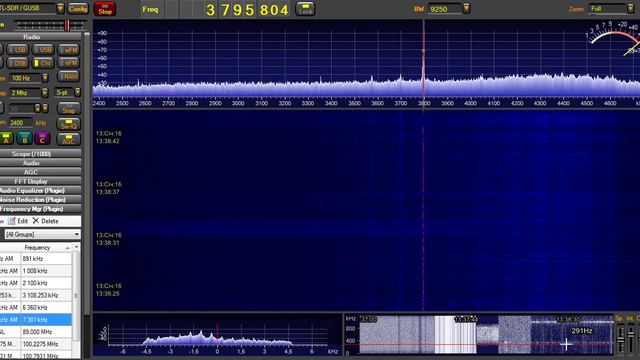
Task: Click 3800 on the spectrum frequency scale
Action: [x=424, y=103]
